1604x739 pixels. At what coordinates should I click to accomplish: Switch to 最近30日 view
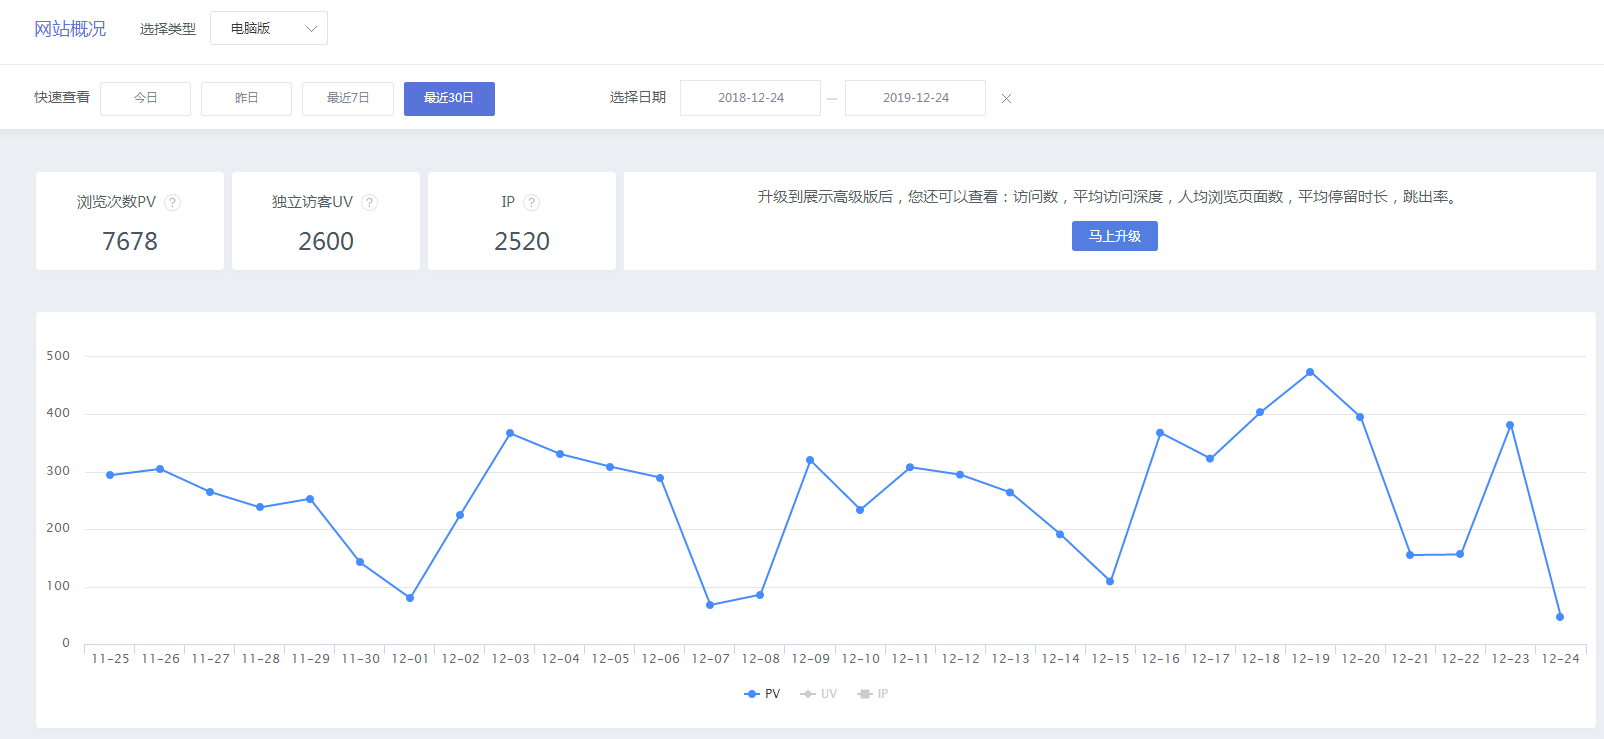449,98
